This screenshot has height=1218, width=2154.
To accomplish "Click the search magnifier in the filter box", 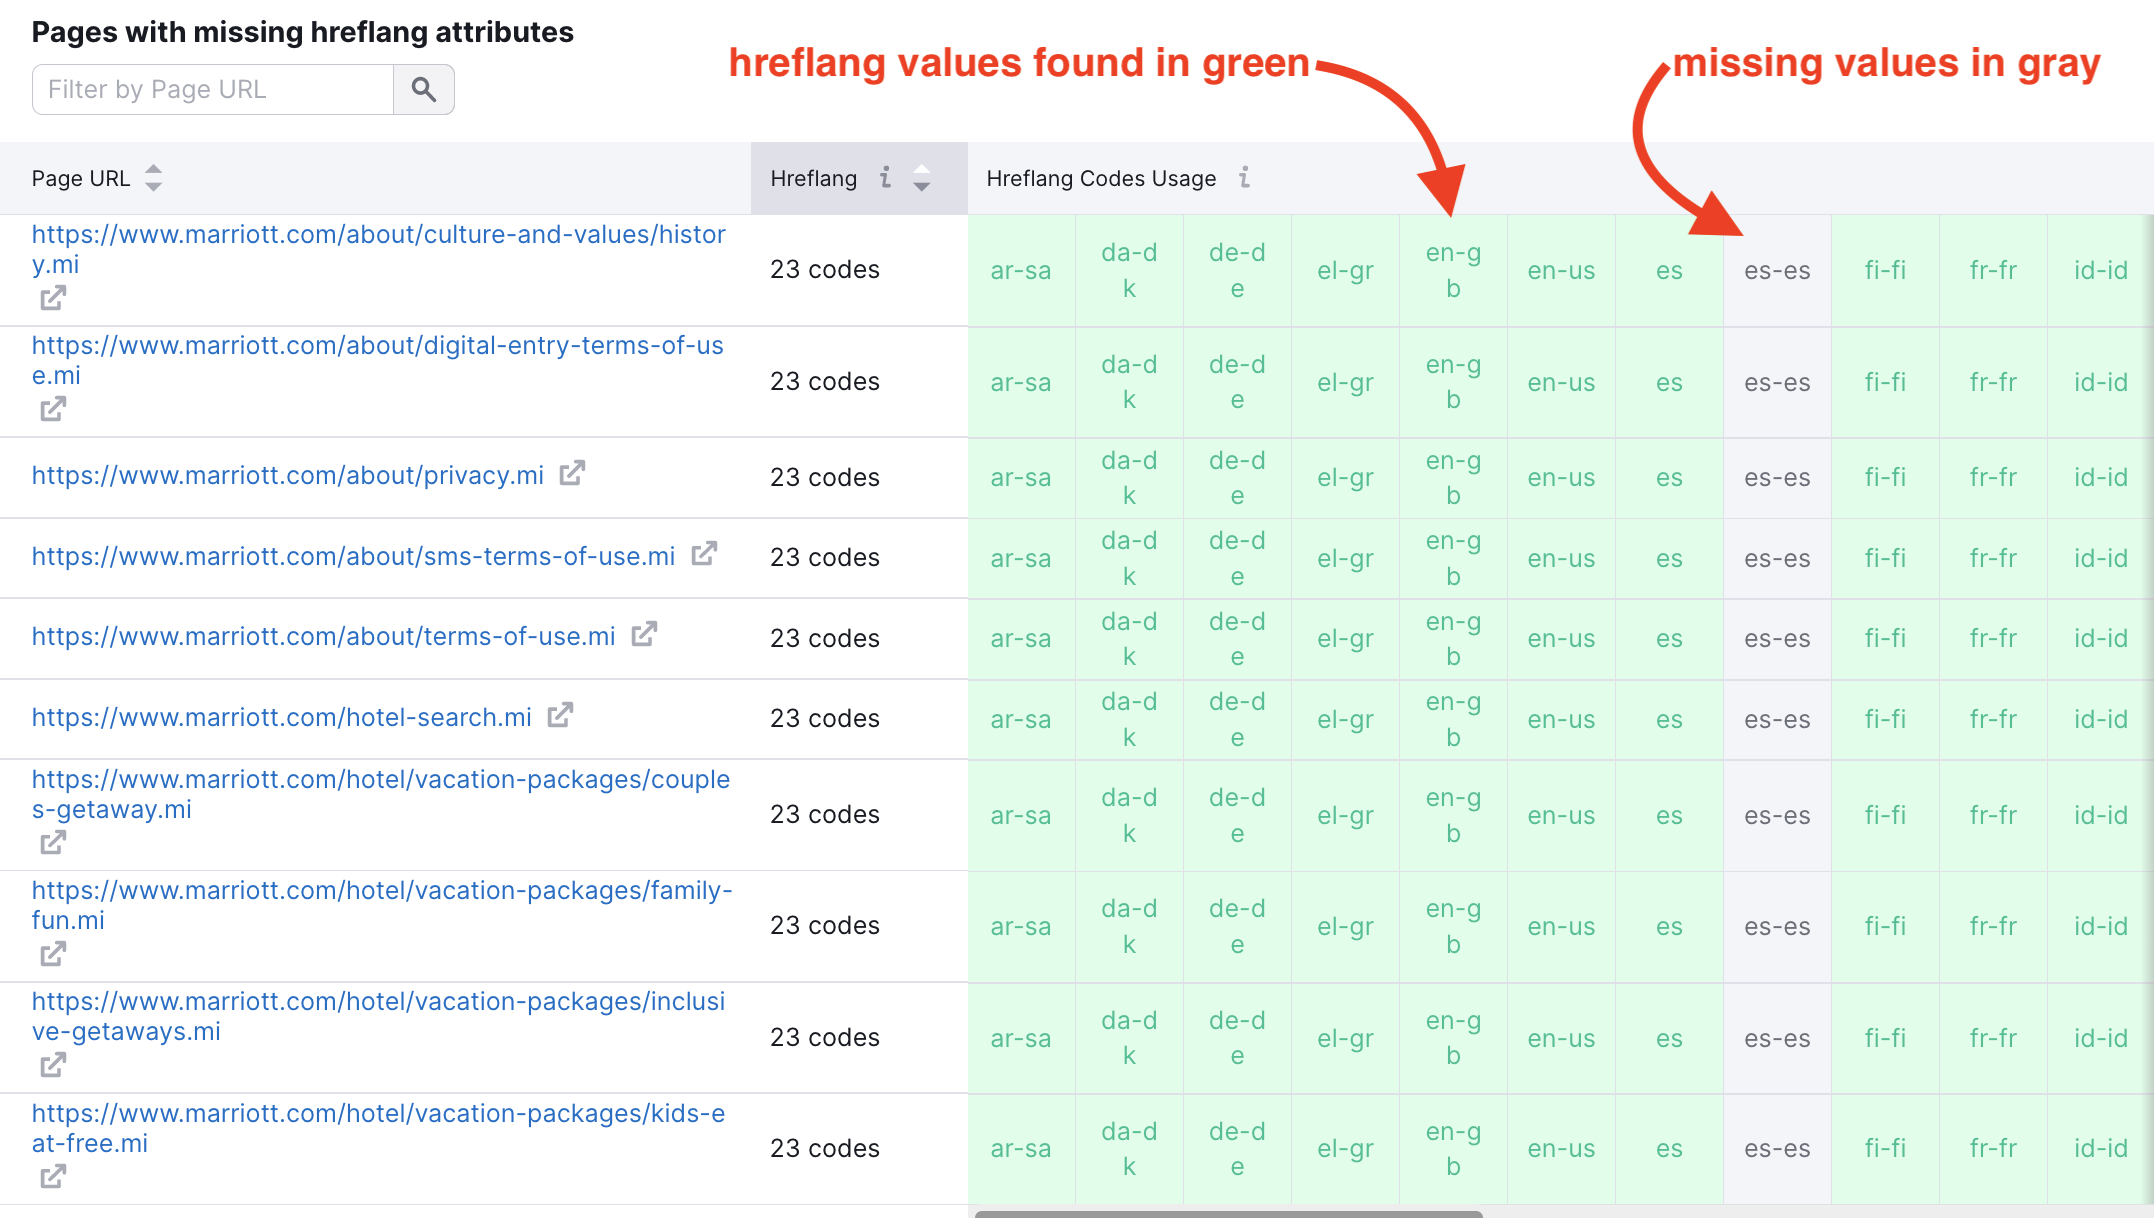I will pyautogui.click(x=423, y=89).
